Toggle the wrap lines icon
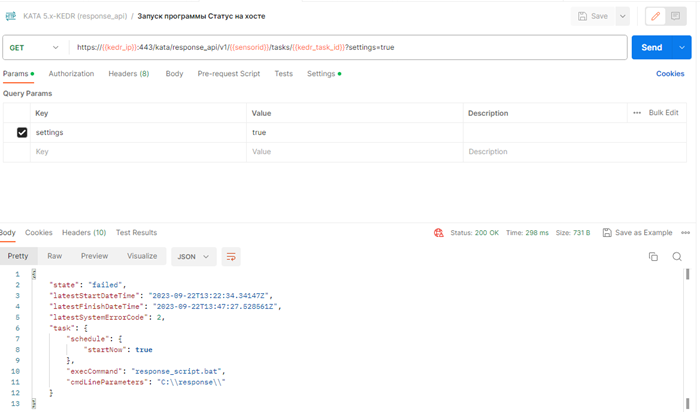Image resolution: width=700 pixels, height=412 pixels. pyautogui.click(x=232, y=257)
